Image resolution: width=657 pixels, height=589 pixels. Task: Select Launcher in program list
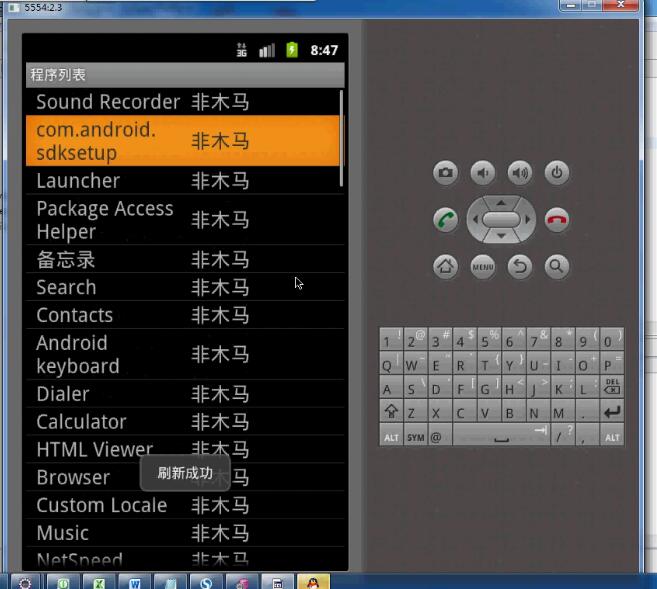(185, 181)
